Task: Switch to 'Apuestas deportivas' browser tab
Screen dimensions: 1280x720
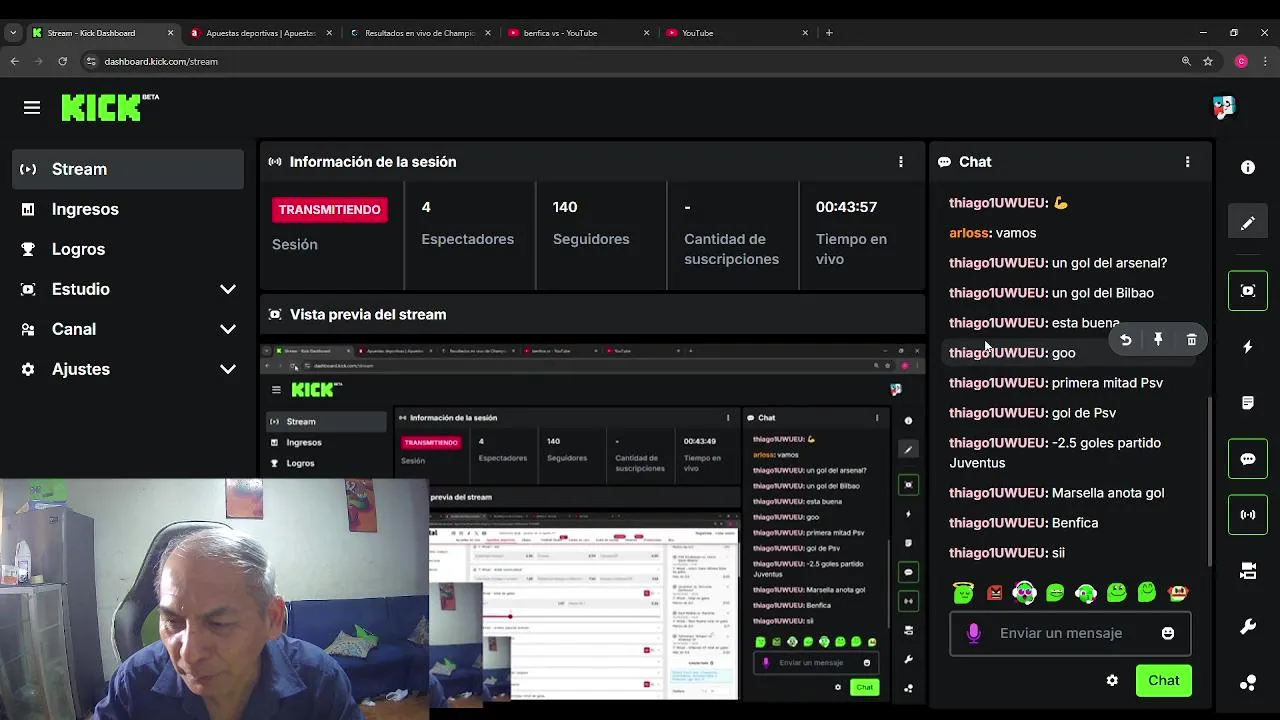Action: click(260, 33)
